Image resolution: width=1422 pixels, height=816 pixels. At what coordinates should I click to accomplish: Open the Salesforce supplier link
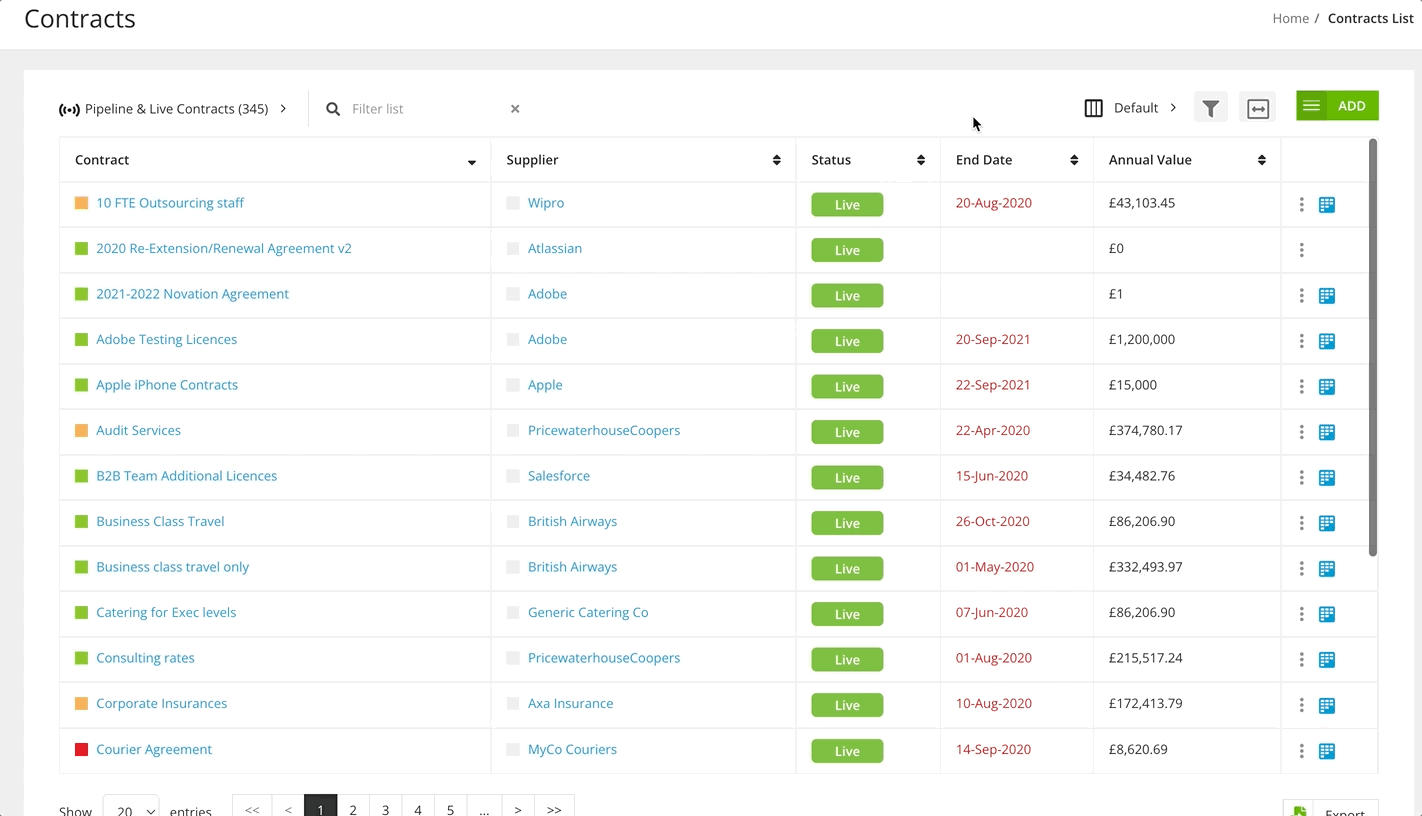(559, 476)
